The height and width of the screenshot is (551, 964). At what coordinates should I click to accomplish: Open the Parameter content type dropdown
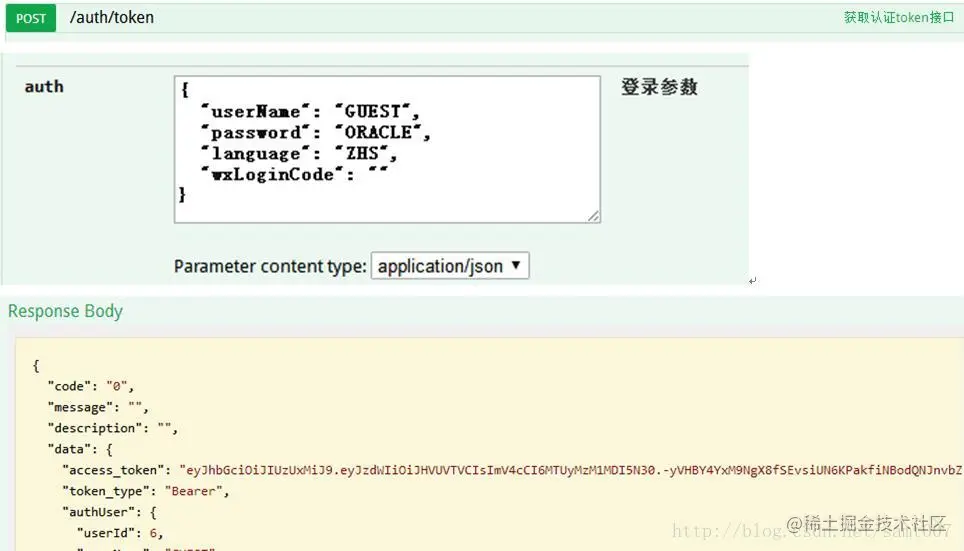point(449,266)
